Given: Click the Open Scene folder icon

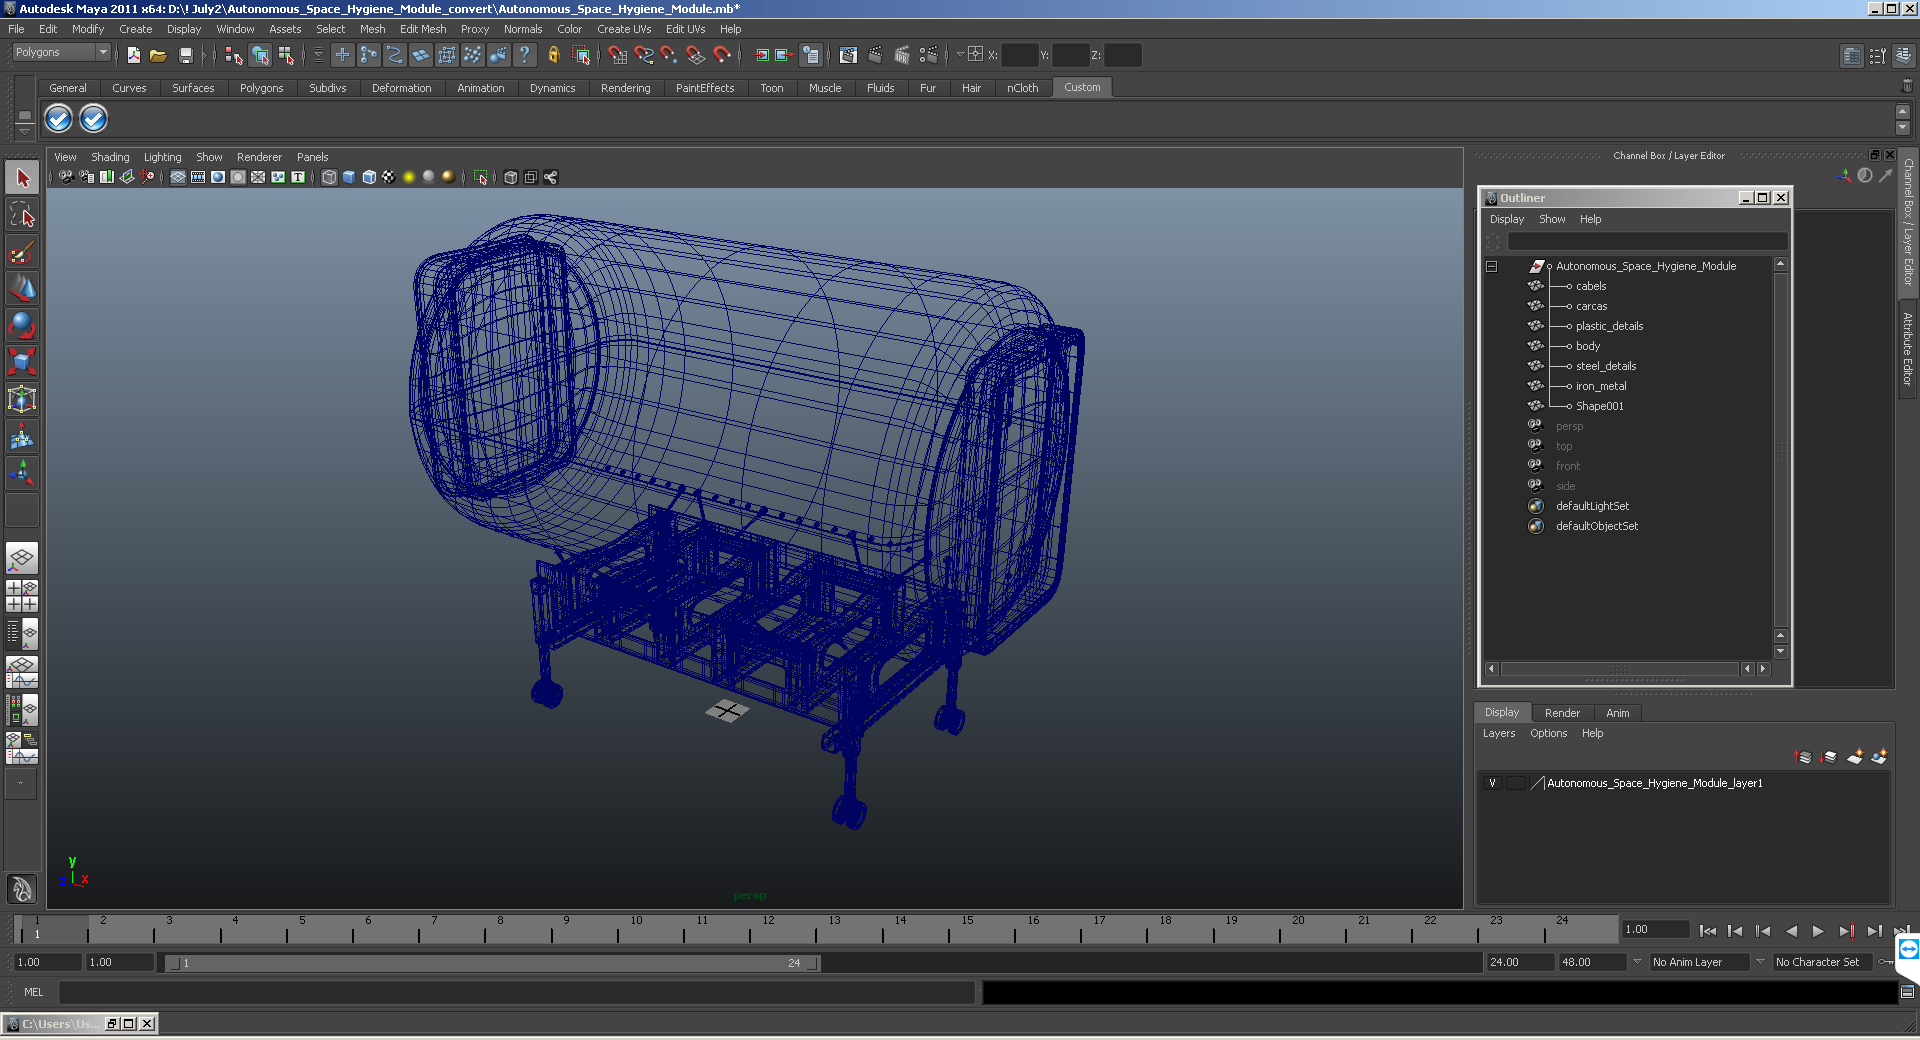Looking at the screenshot, I should [158, 55].
